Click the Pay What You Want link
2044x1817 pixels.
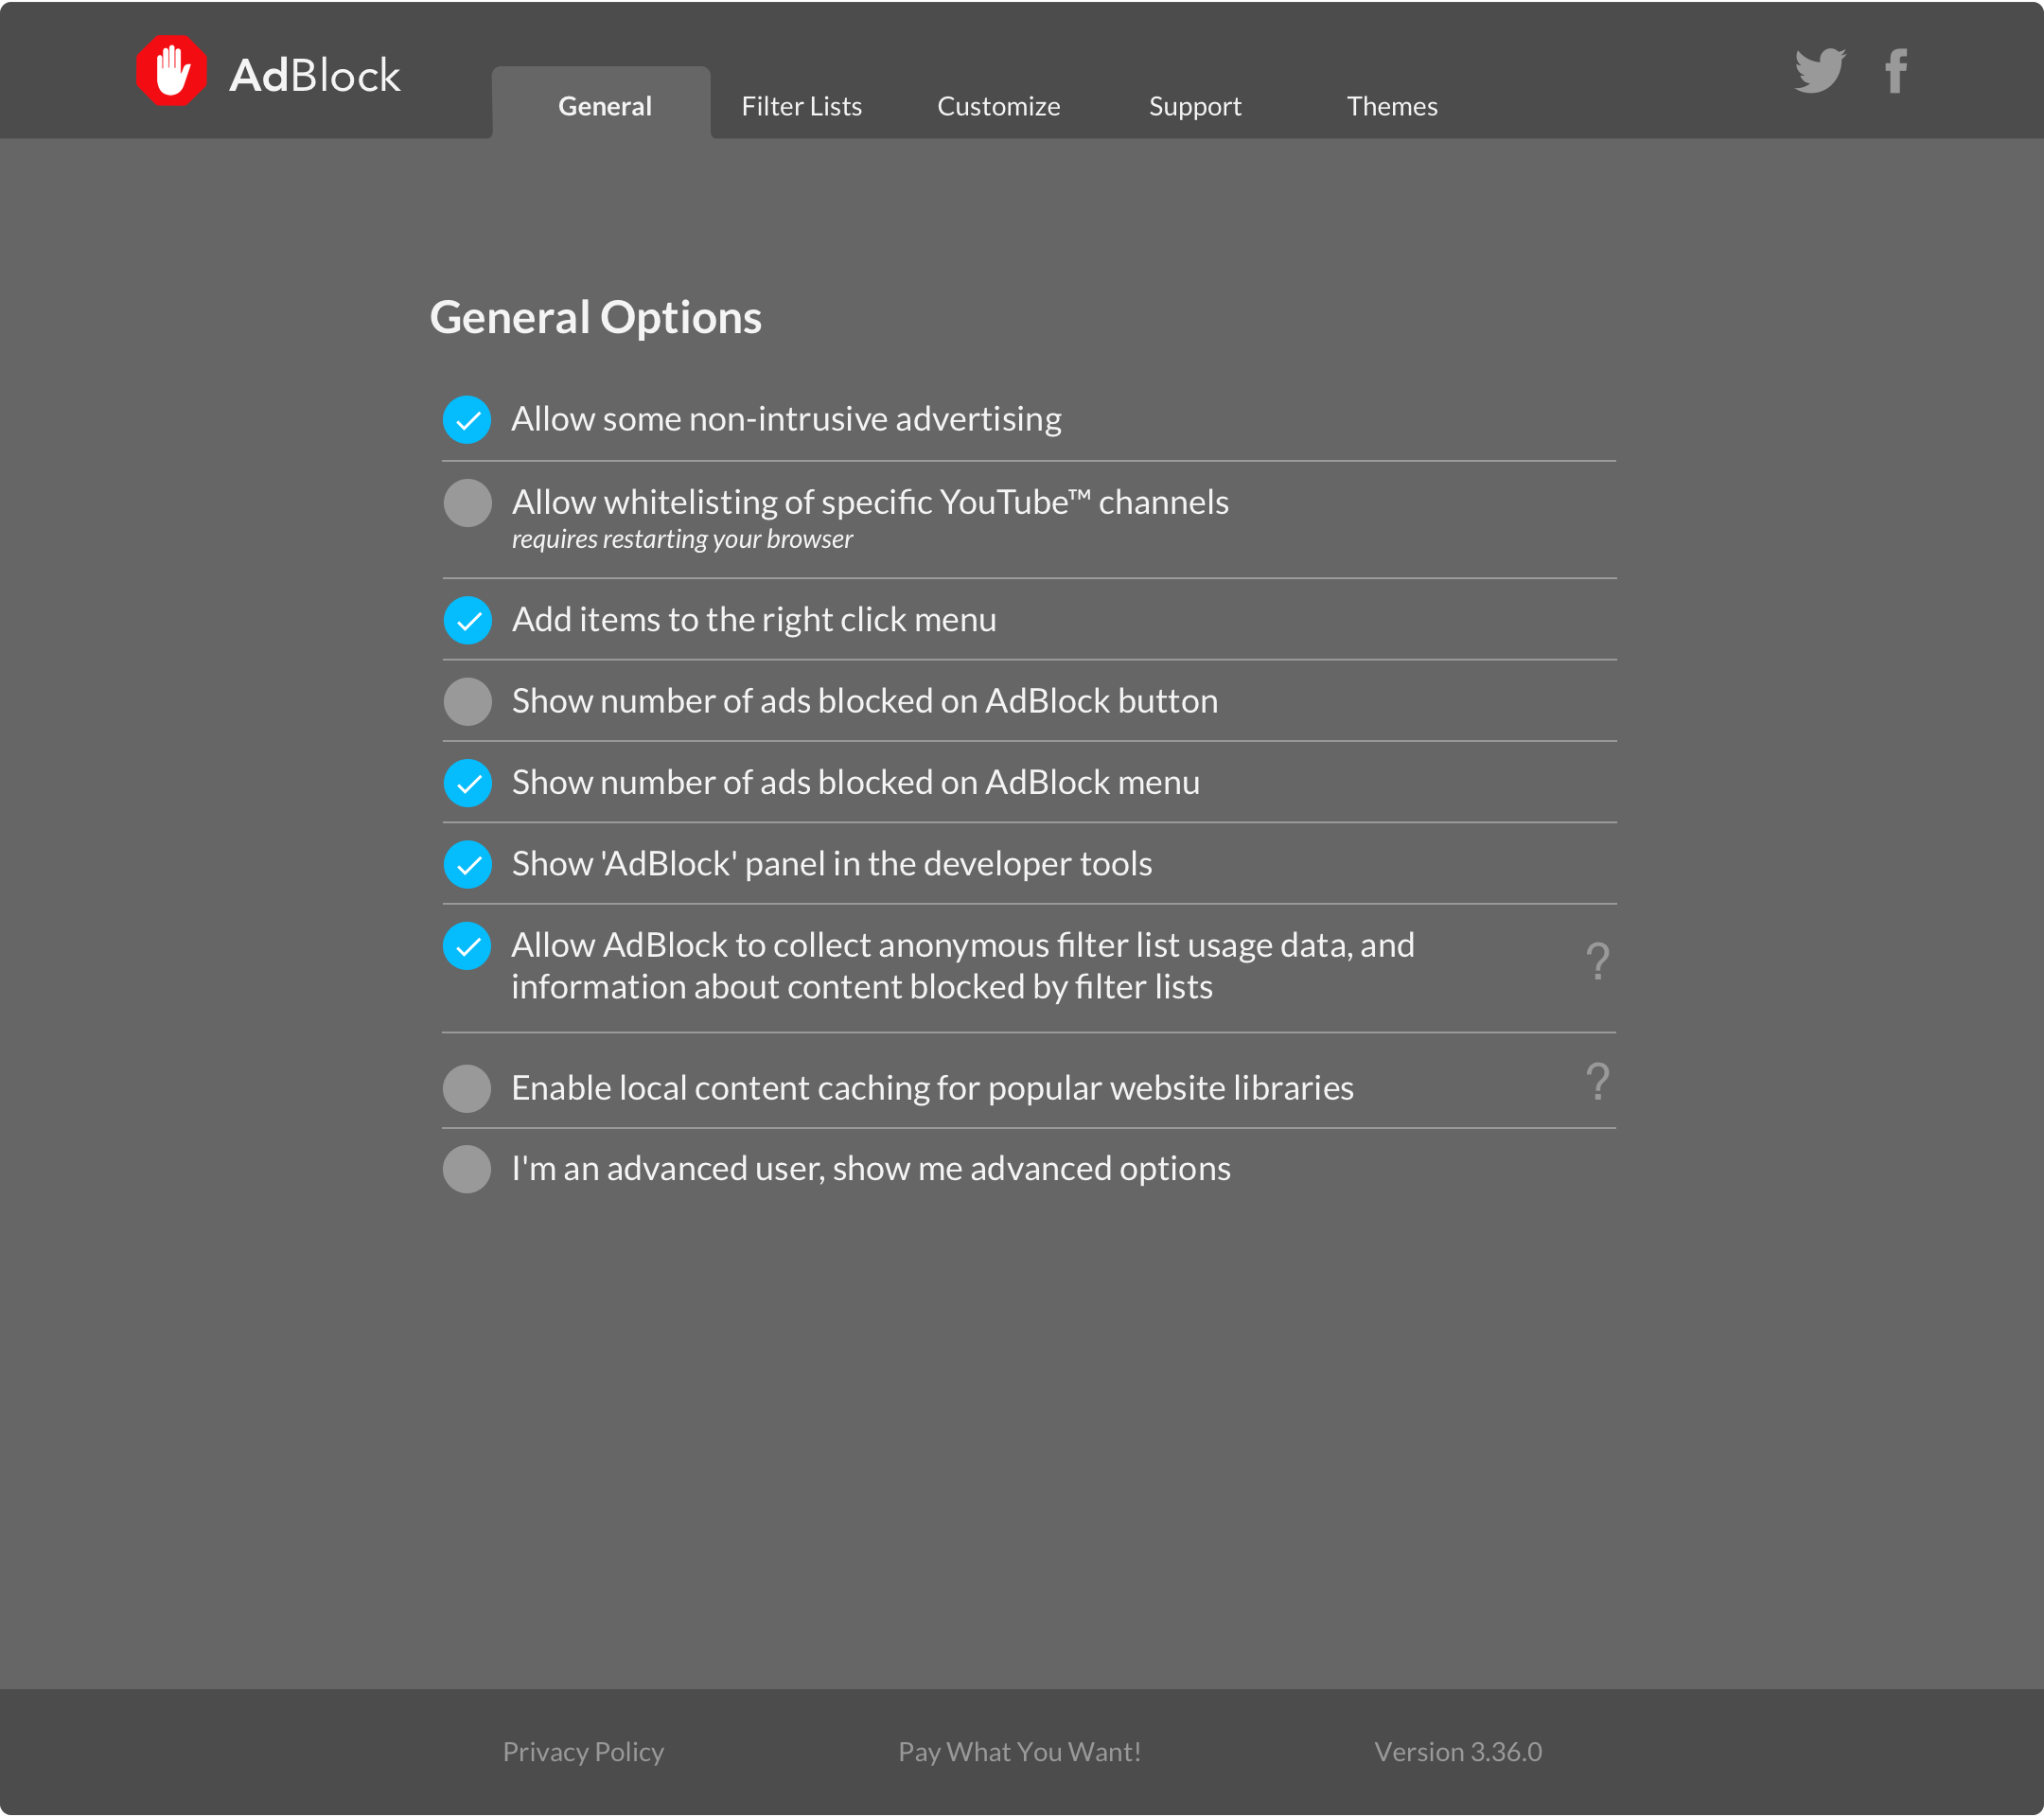click(1019, 1752)
